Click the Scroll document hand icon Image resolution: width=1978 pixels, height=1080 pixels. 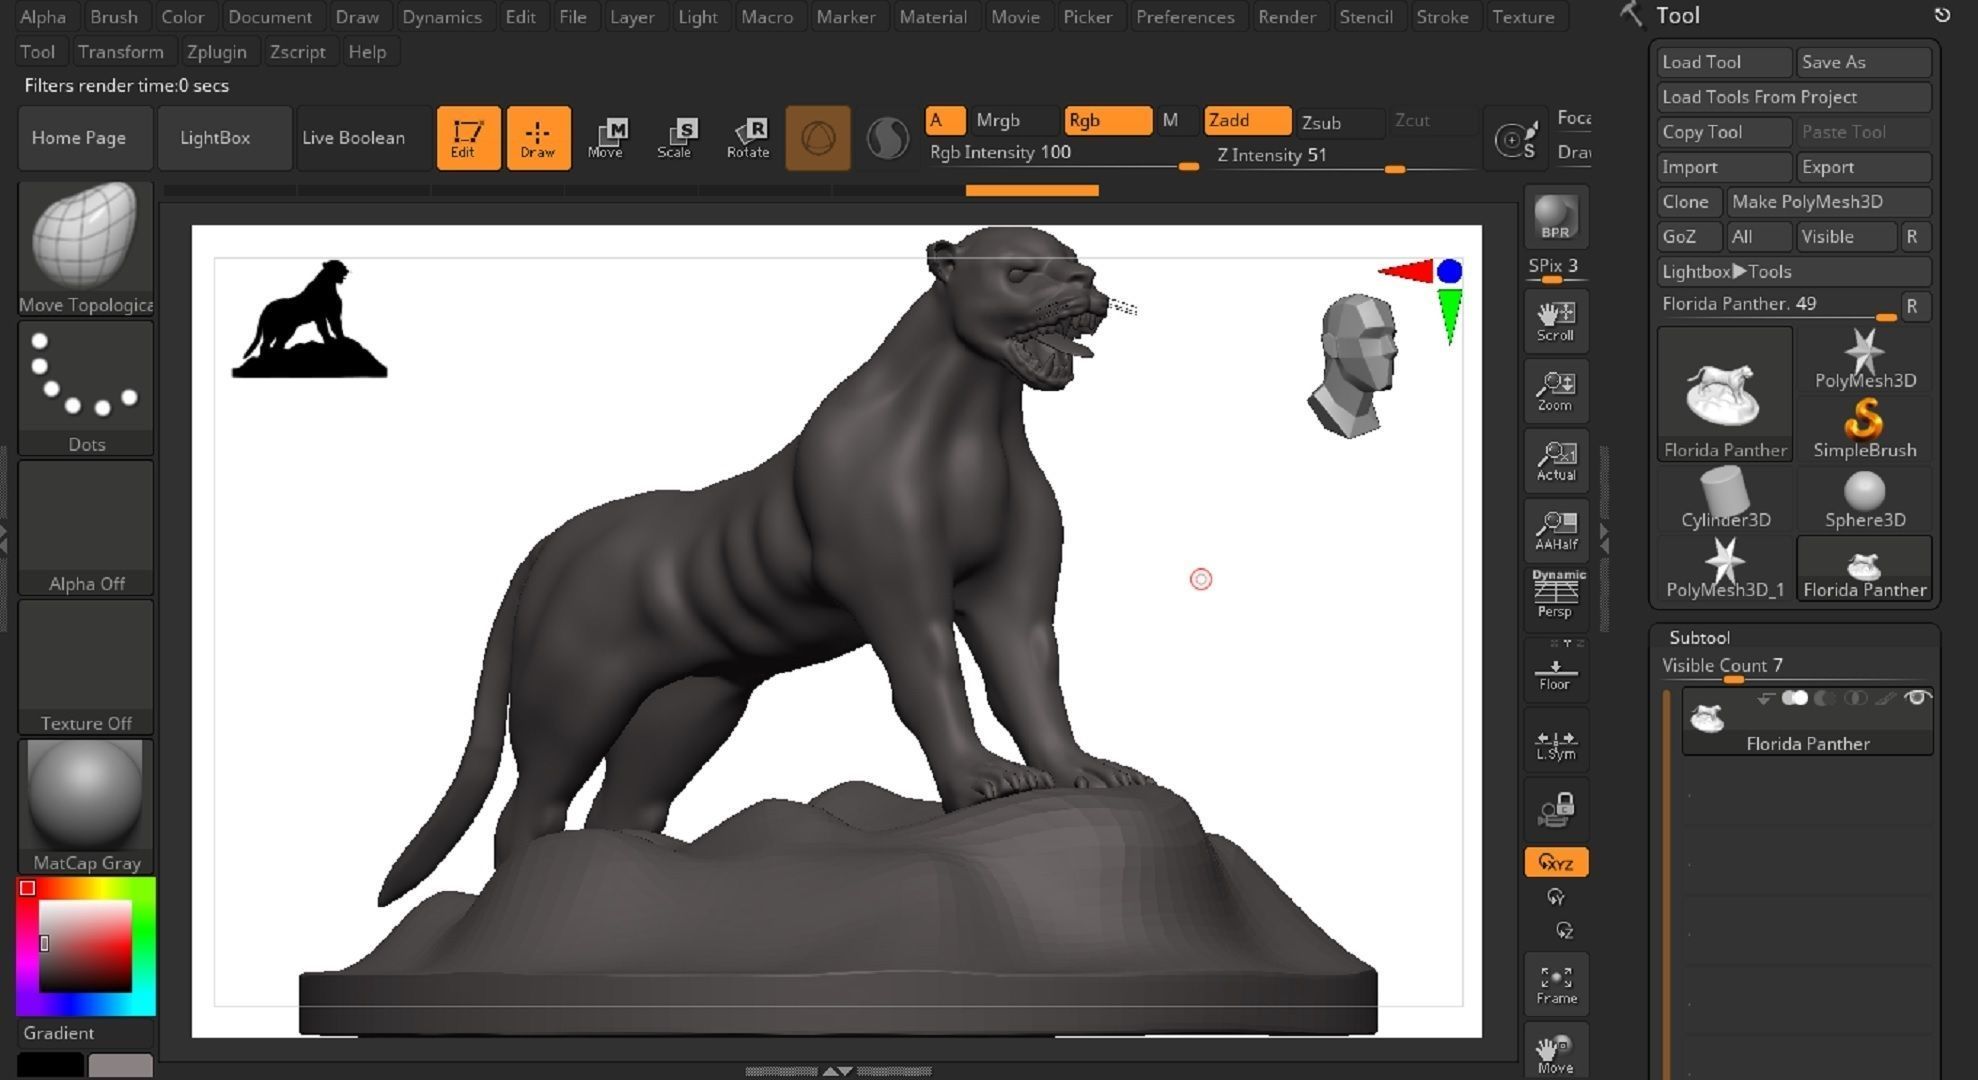pos(1556,321)
